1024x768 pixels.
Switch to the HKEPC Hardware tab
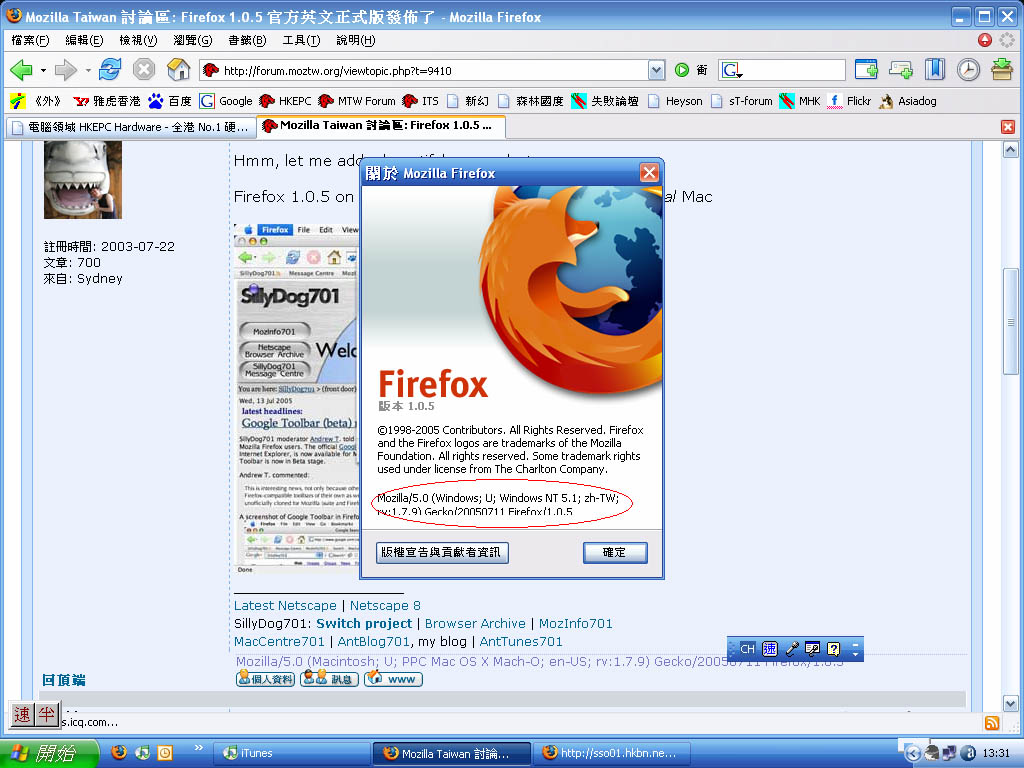(131, 127)
